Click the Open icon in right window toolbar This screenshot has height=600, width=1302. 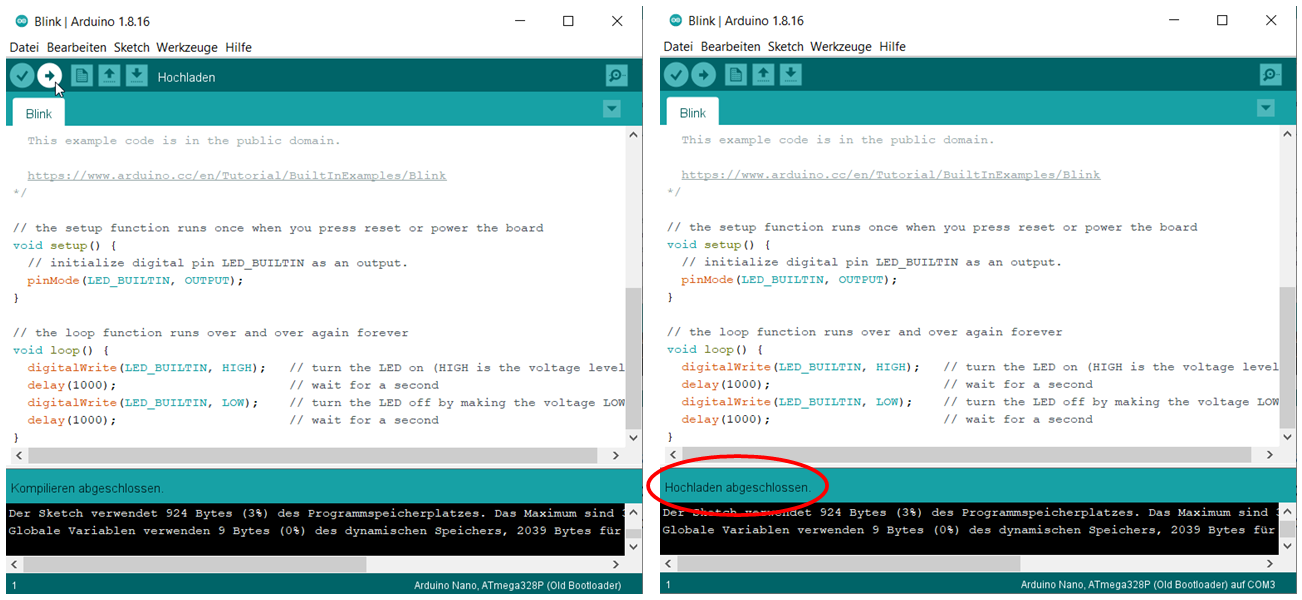tap(763, 74)
